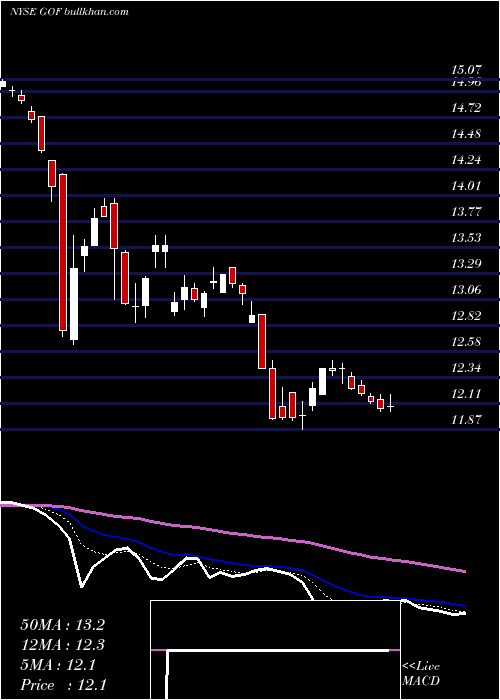Click the Price : 12.1 readout
The width and height of the screenshot is (500, 700).
pos(63,685)
